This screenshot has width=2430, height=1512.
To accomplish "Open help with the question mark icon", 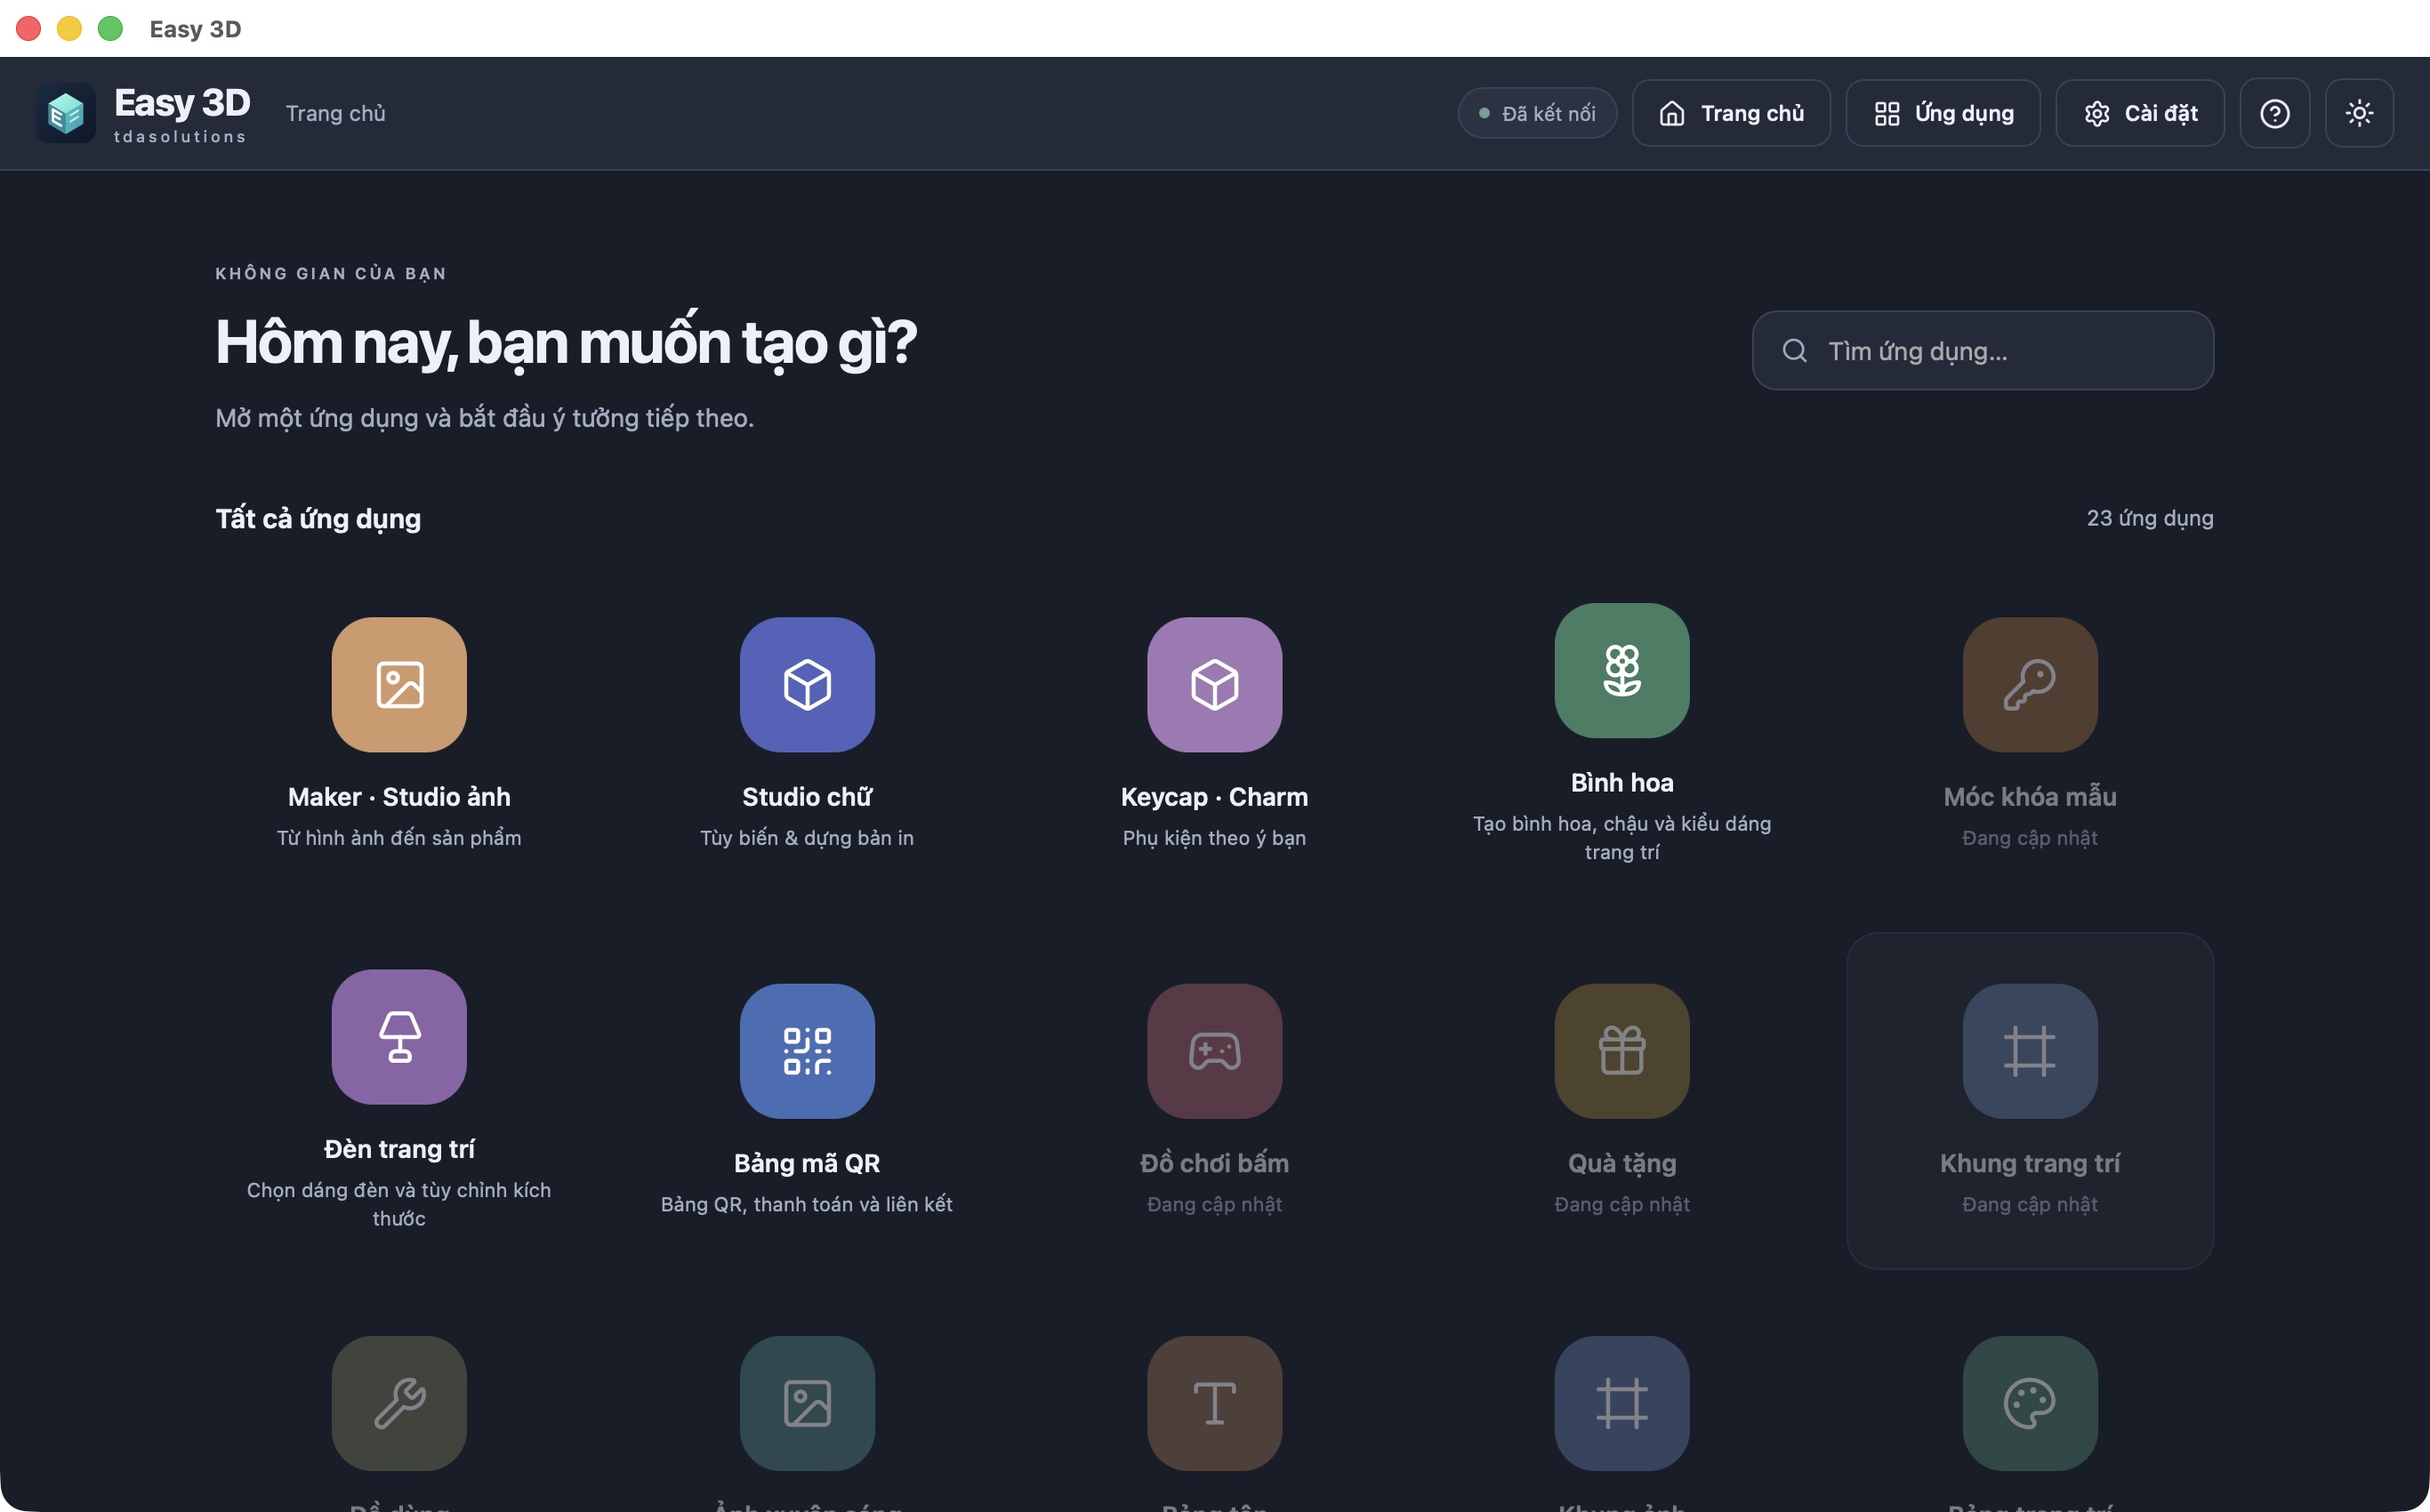I will [x=2275, y=113].
